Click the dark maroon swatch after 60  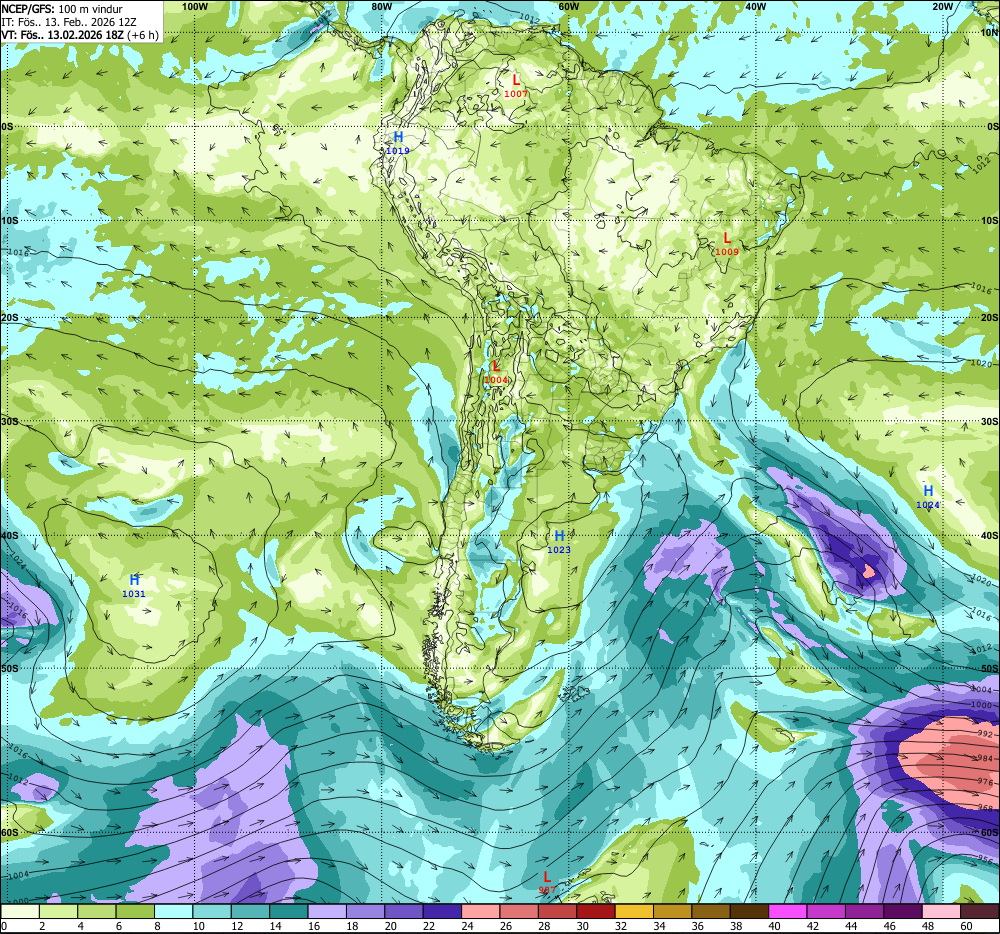[980, 912]
